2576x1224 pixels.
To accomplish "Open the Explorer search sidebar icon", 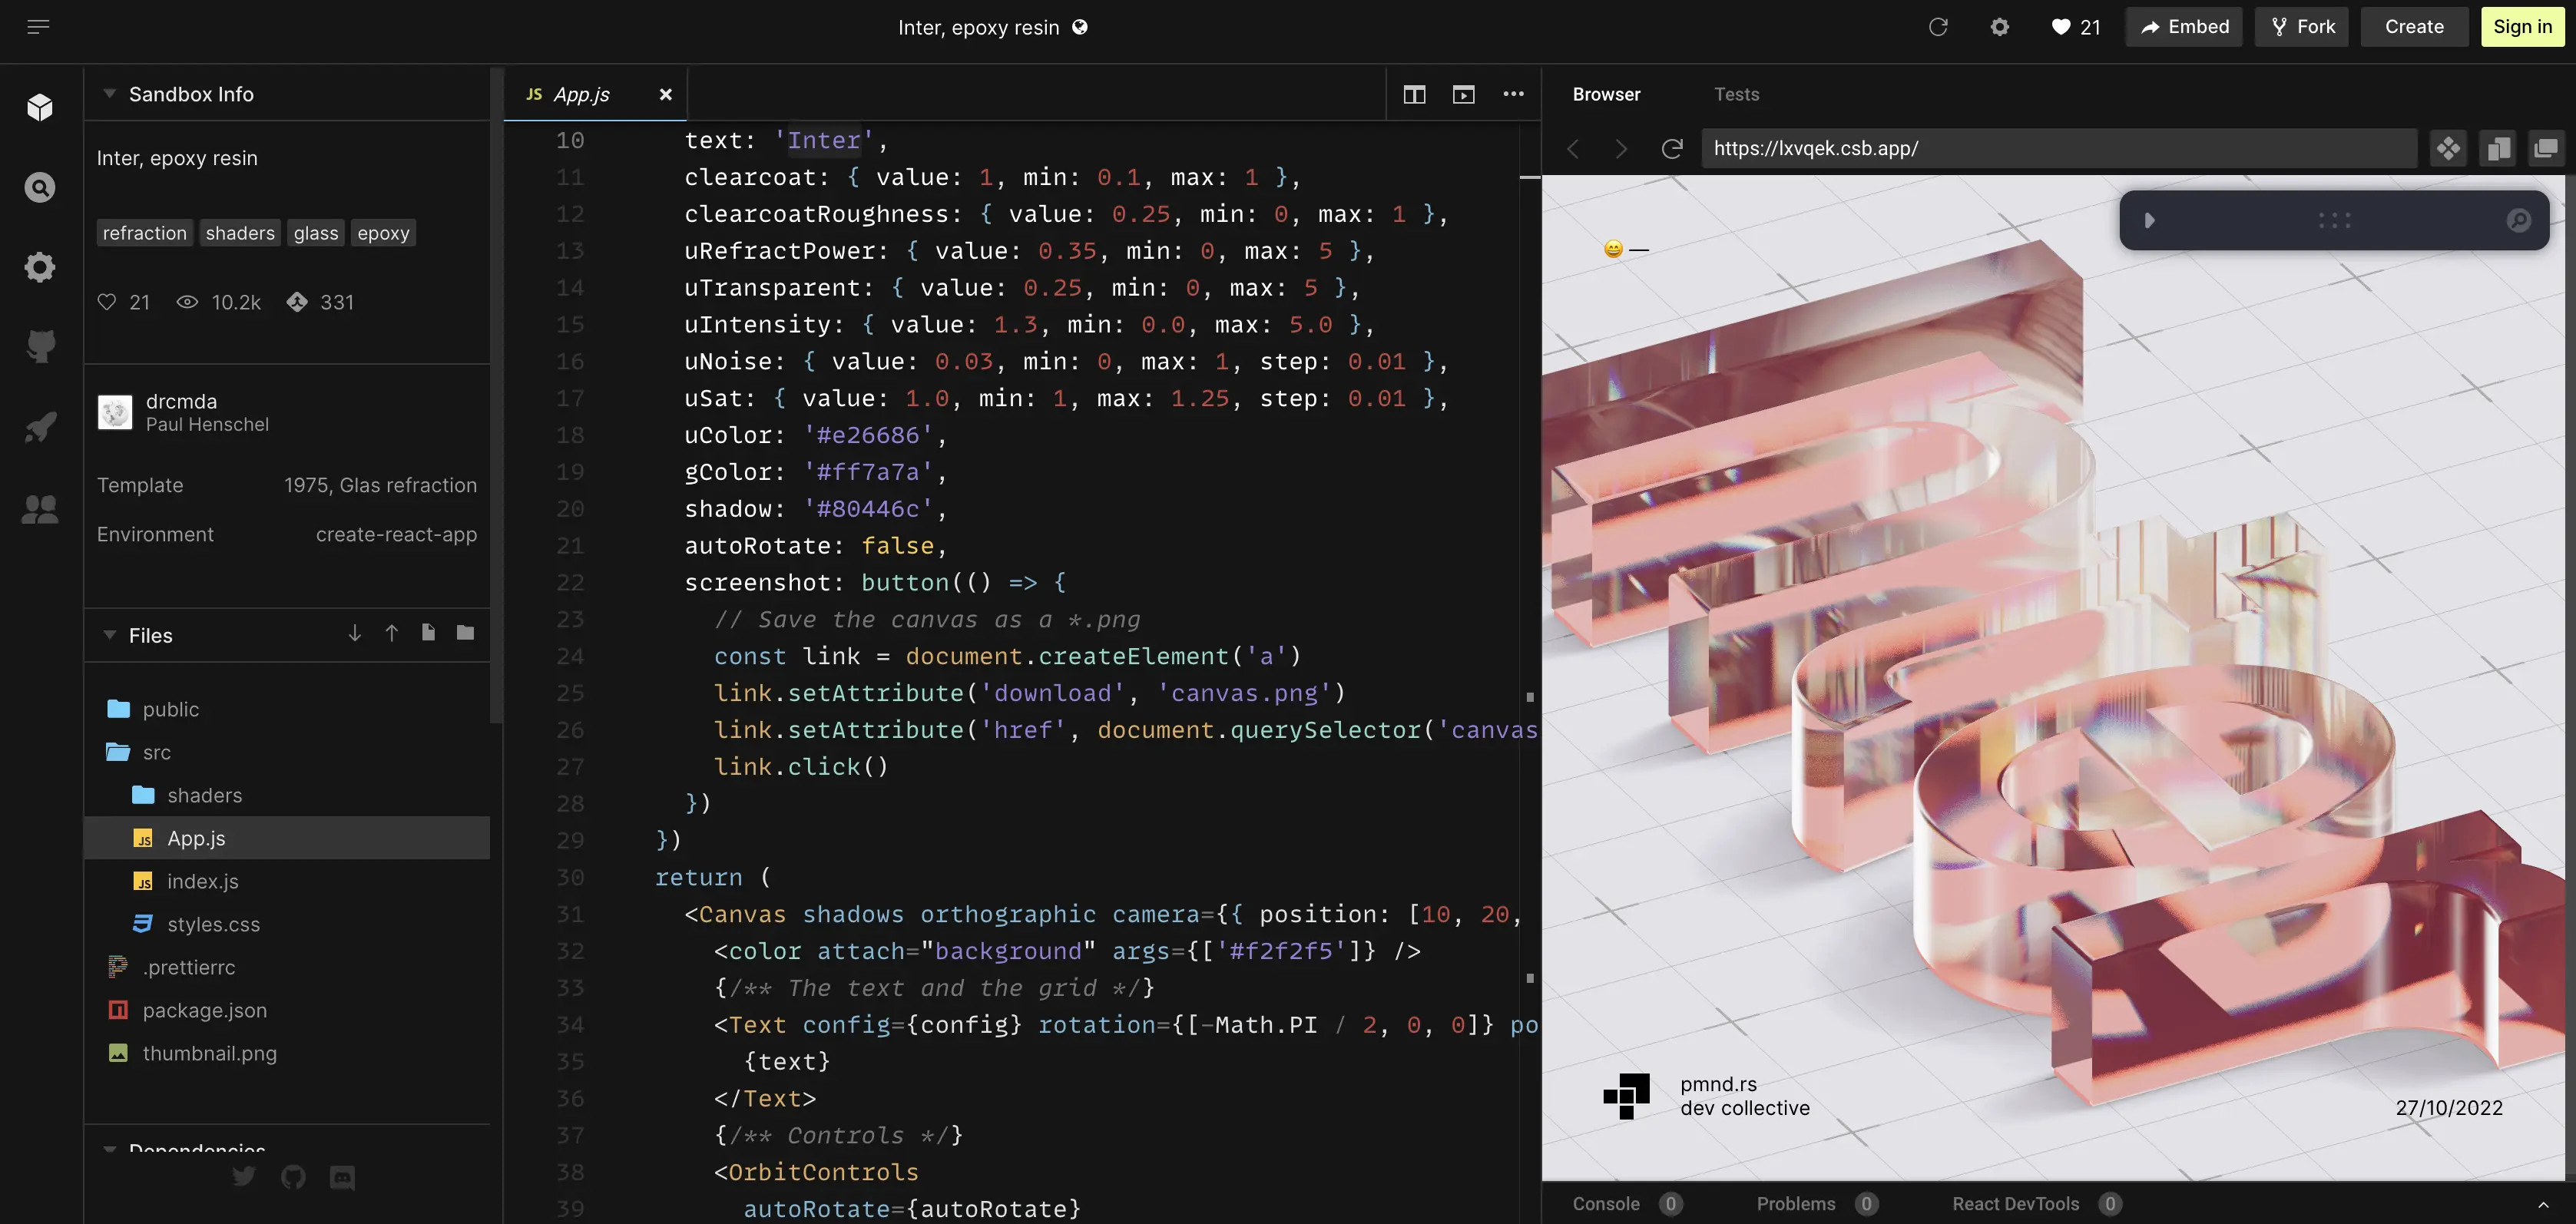I will [40, 187].
